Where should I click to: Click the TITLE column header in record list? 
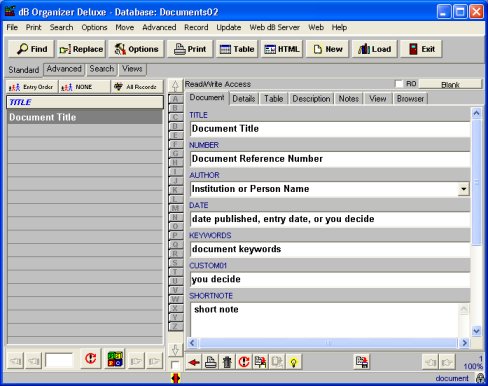coord(85,102)
